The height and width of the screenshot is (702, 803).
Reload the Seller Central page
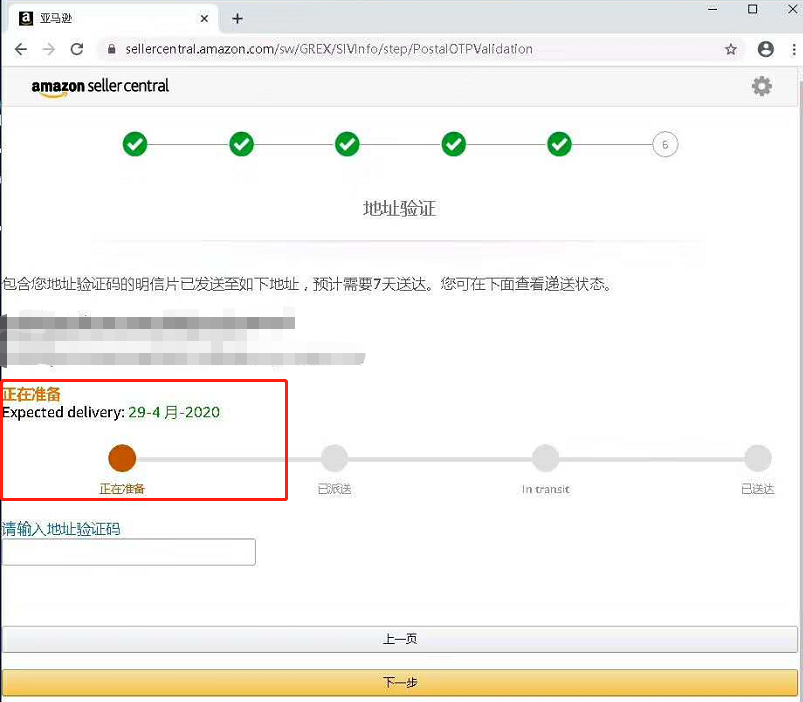[77, 49]
